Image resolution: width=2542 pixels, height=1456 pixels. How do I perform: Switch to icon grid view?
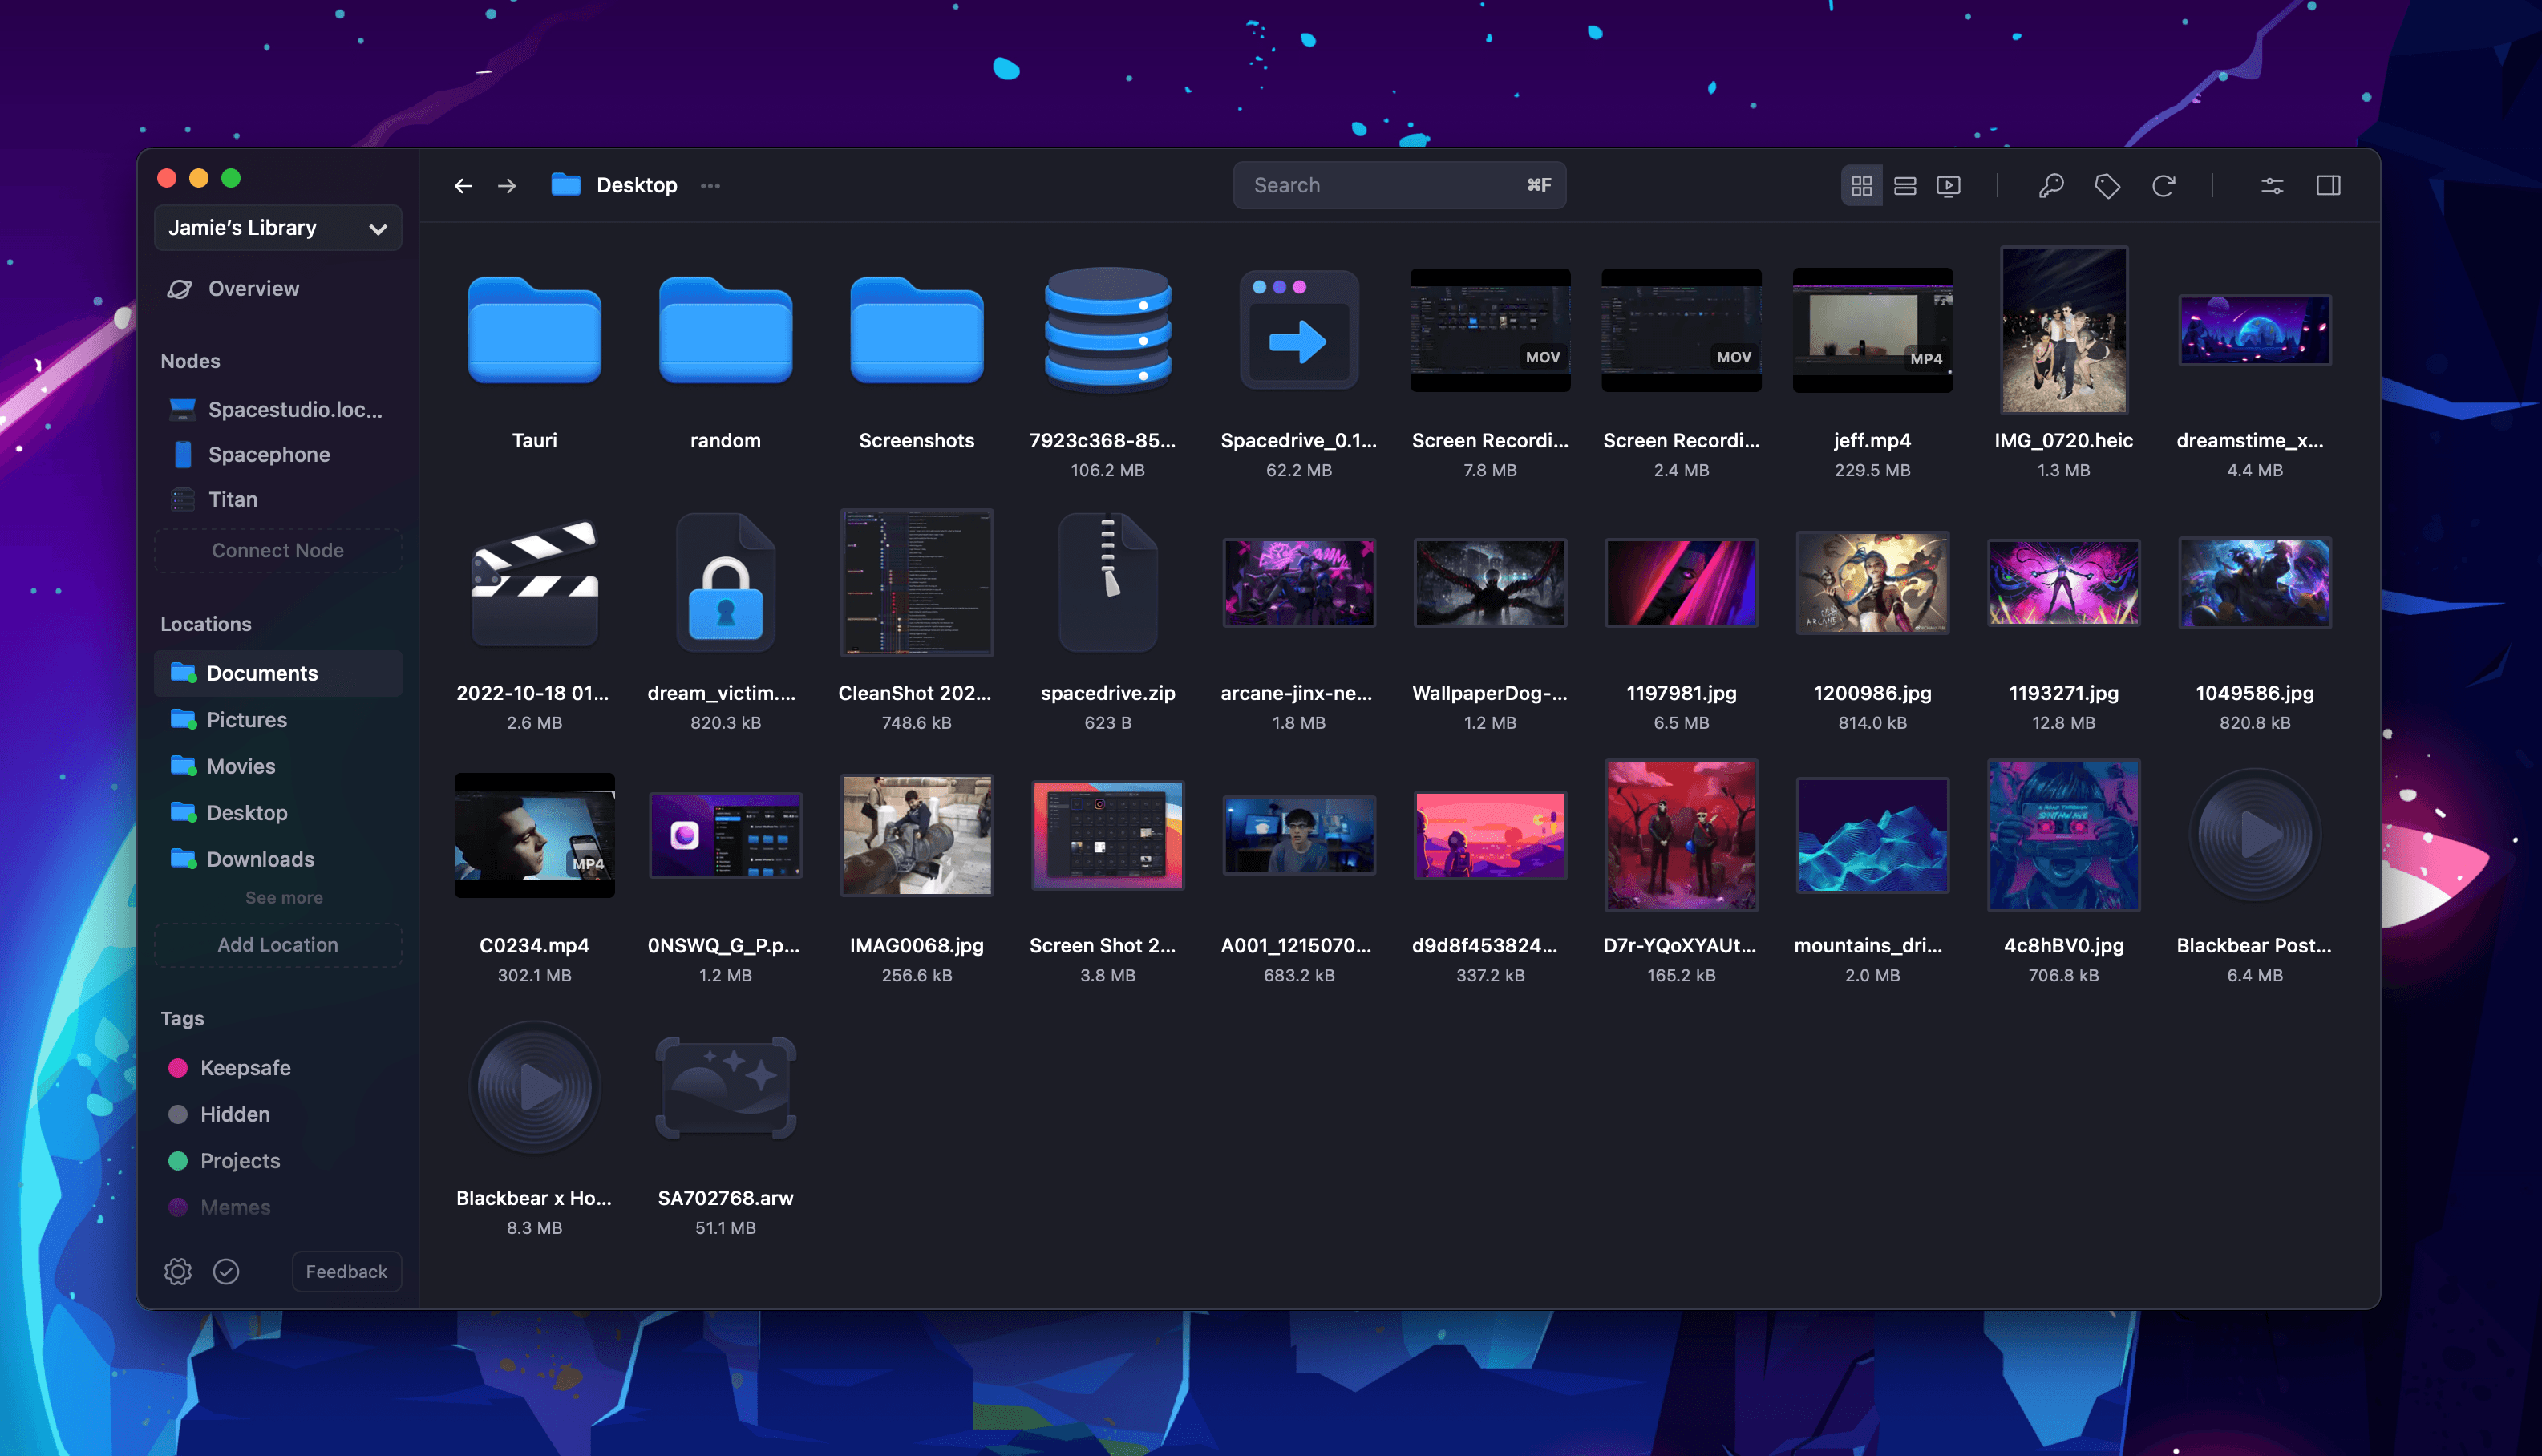(x=1861, y=185)
